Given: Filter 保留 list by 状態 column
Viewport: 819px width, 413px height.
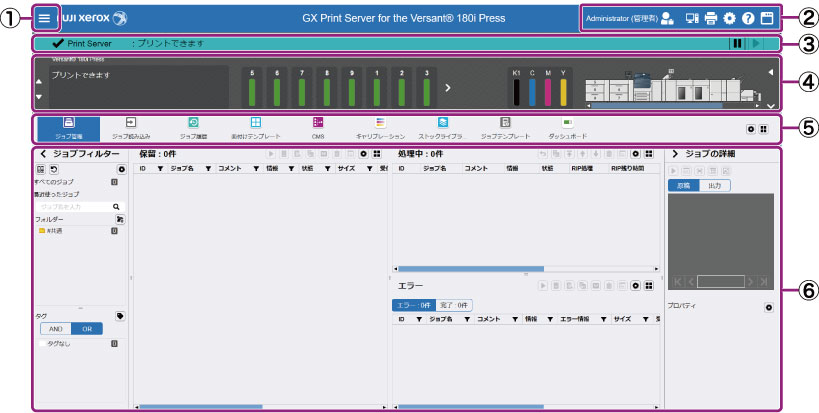Looking at the screenshot, I should coord(327,169).
